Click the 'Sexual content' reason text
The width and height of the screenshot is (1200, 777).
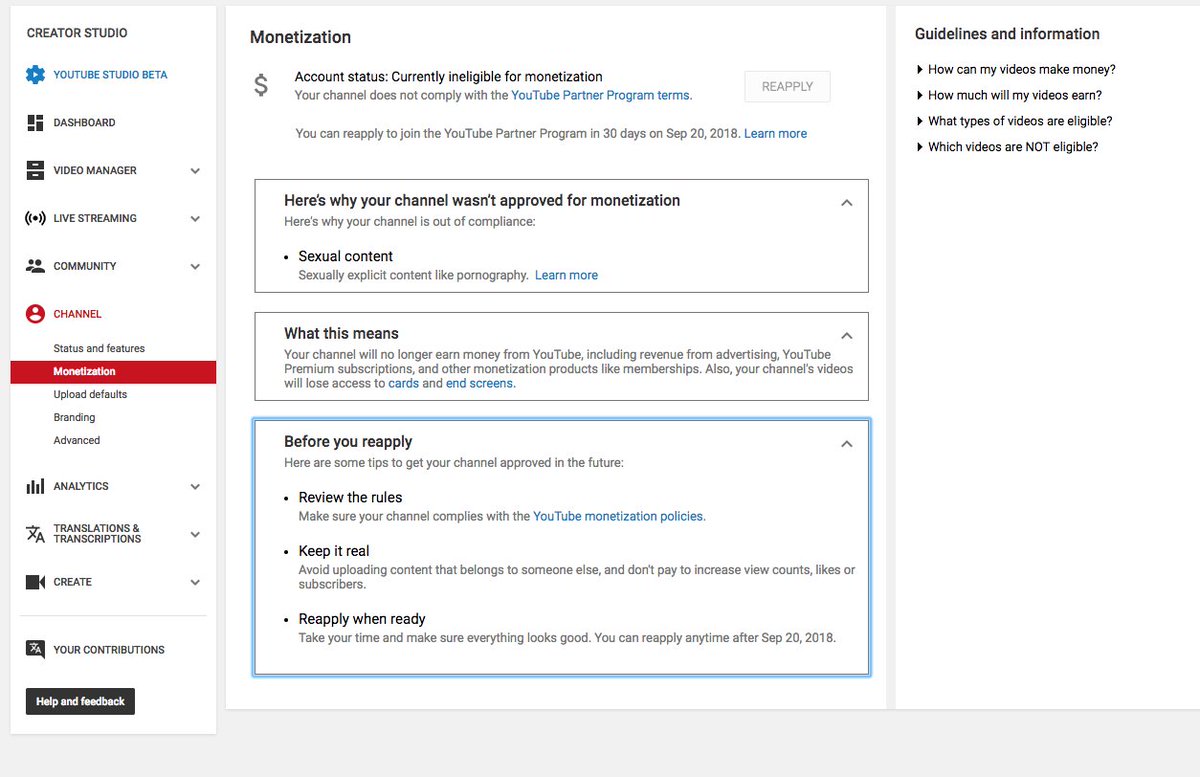(x=345, y=256)
